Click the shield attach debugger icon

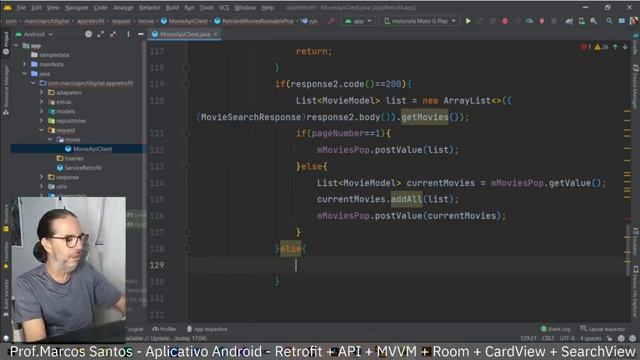(x=542, y=21)
